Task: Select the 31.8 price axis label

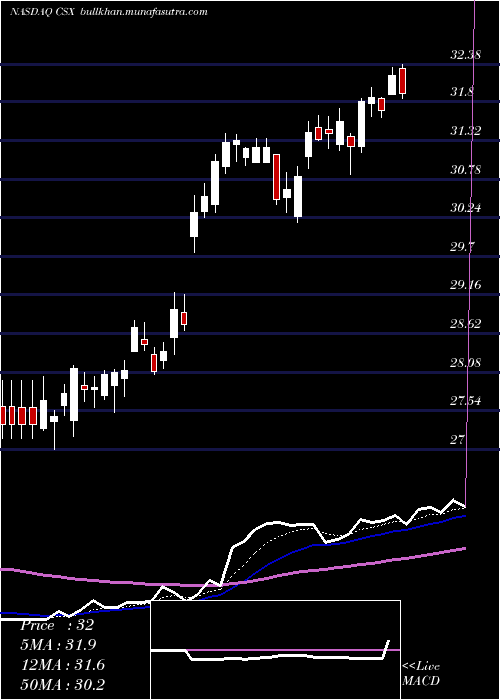Action: pyautogui.click(x=462, y=93)
